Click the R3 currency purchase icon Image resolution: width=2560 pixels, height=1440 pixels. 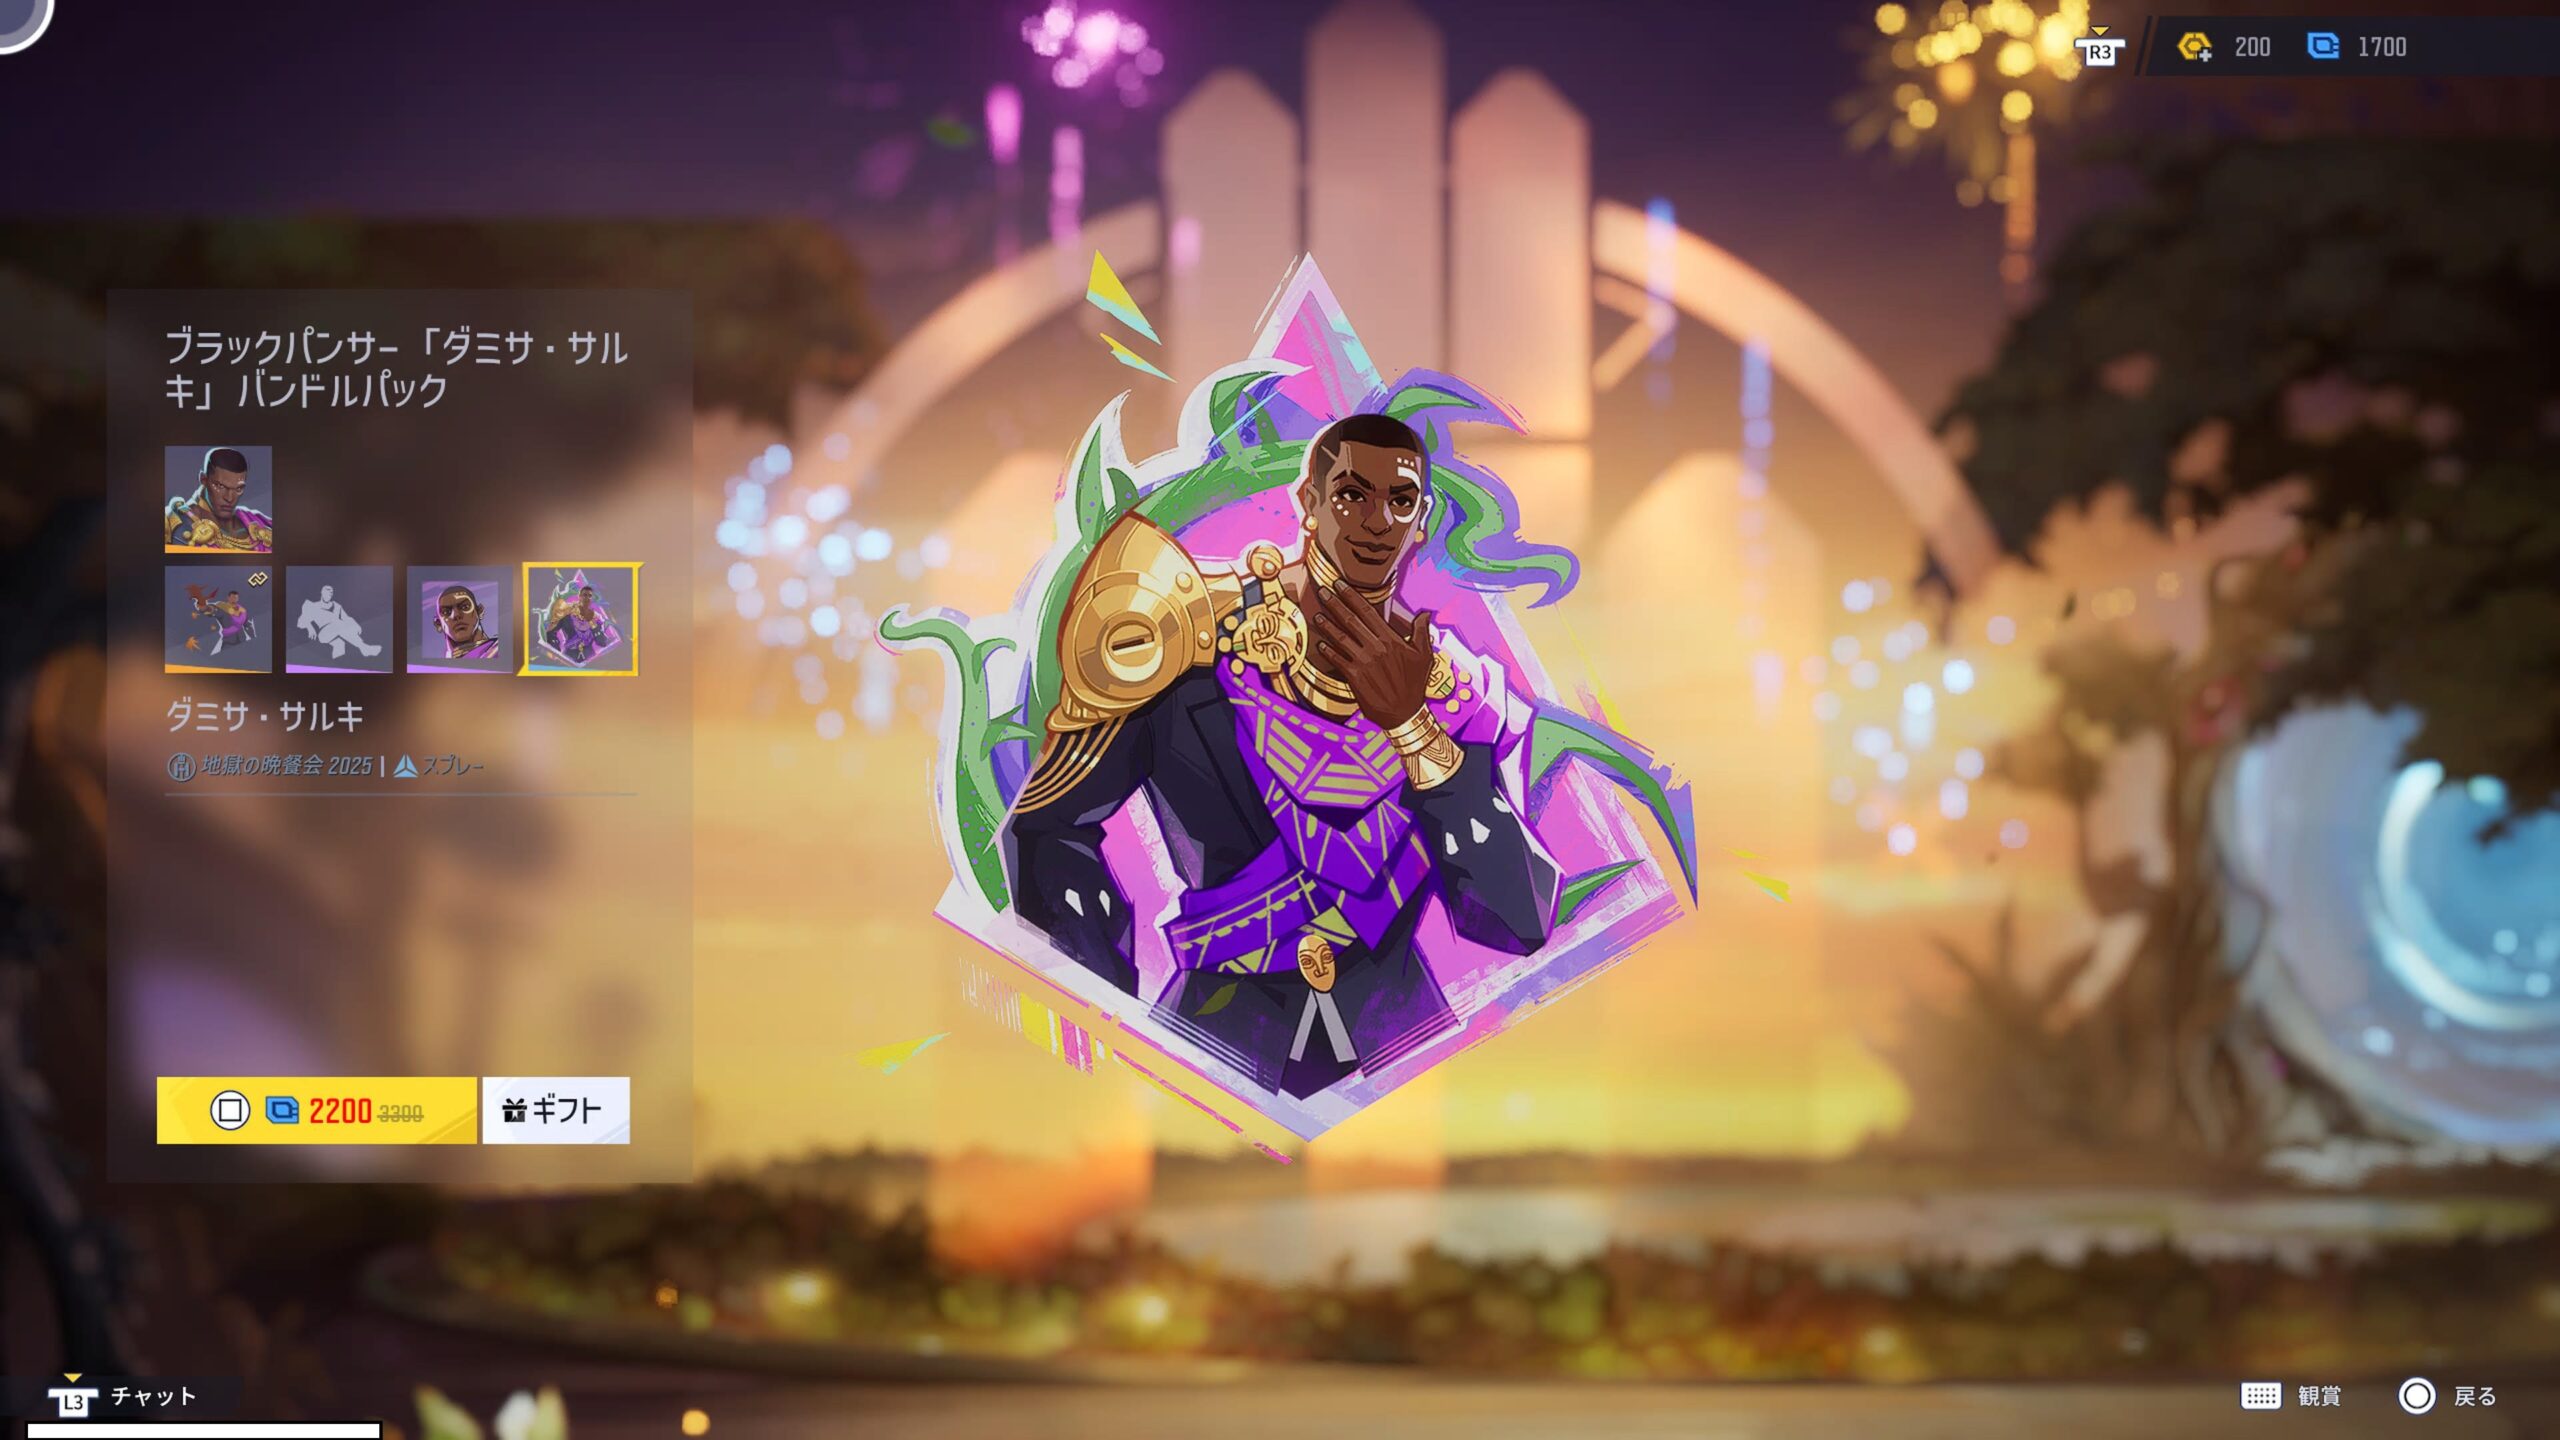[2099, 49]
